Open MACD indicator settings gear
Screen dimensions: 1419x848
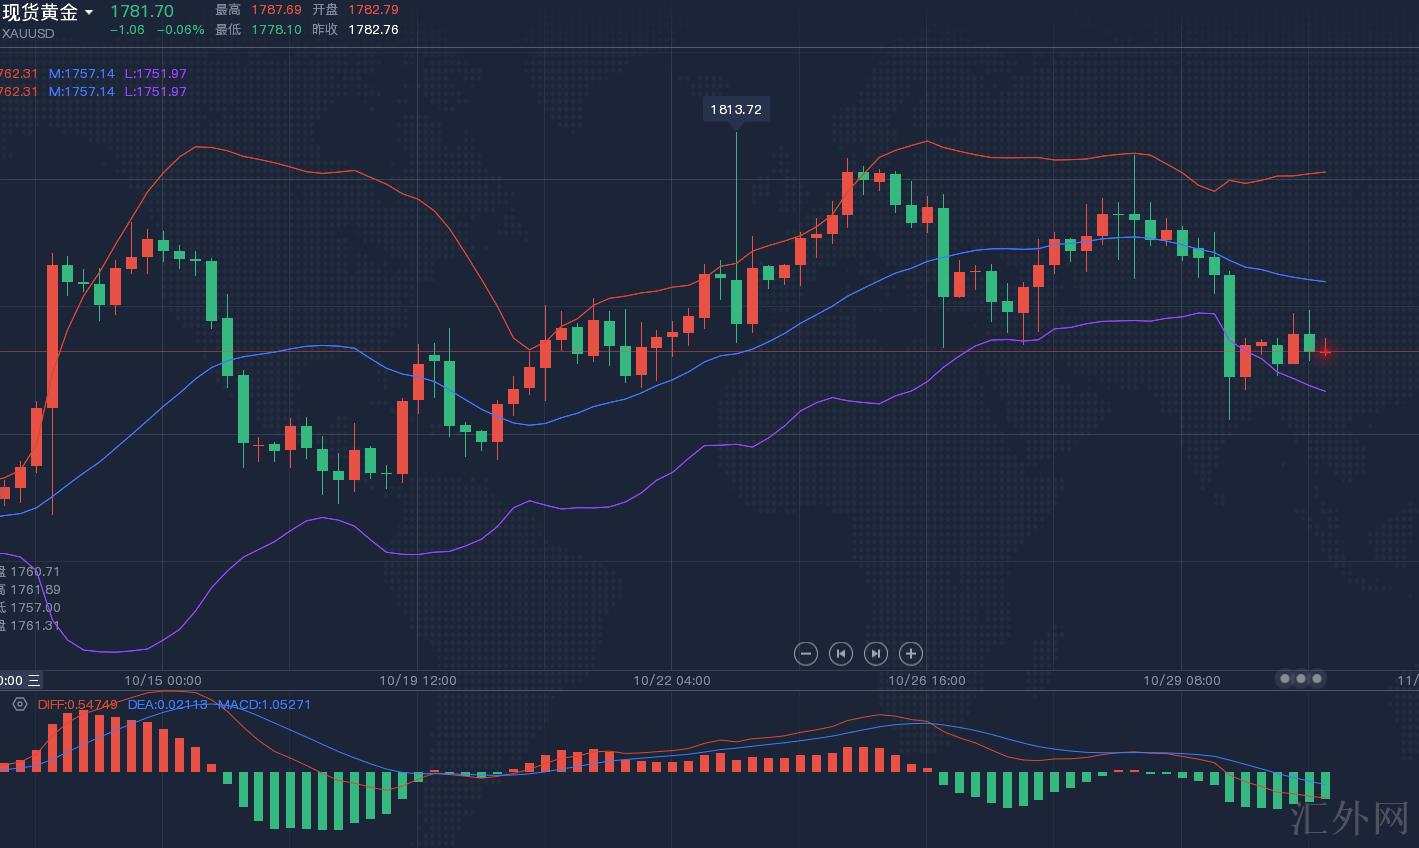point(19,704)
